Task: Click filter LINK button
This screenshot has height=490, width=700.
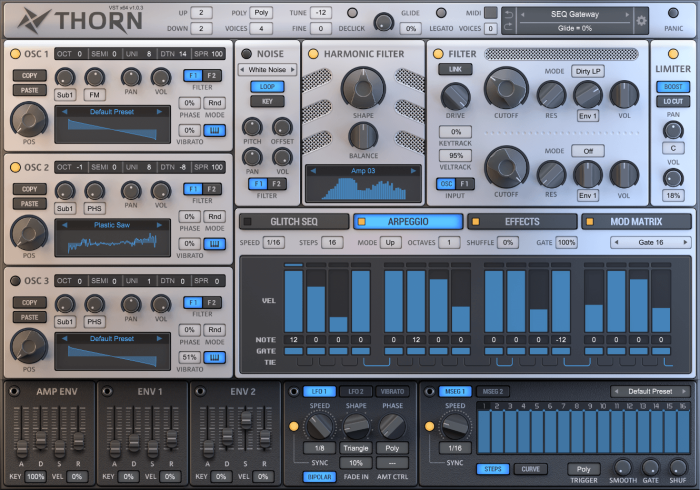Action: tap(455, 69)
